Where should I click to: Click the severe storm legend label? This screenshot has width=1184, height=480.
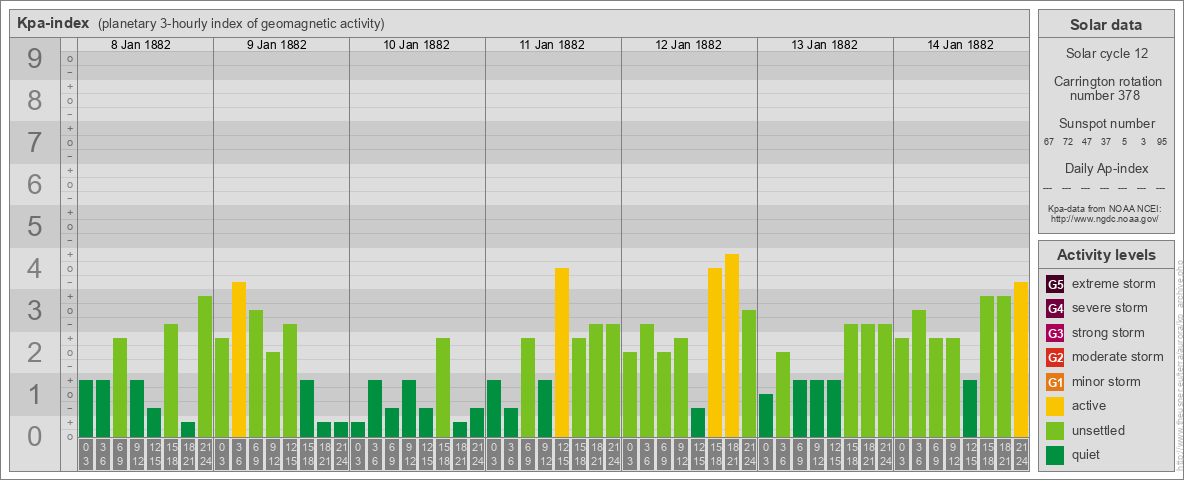coord(1110,308)
